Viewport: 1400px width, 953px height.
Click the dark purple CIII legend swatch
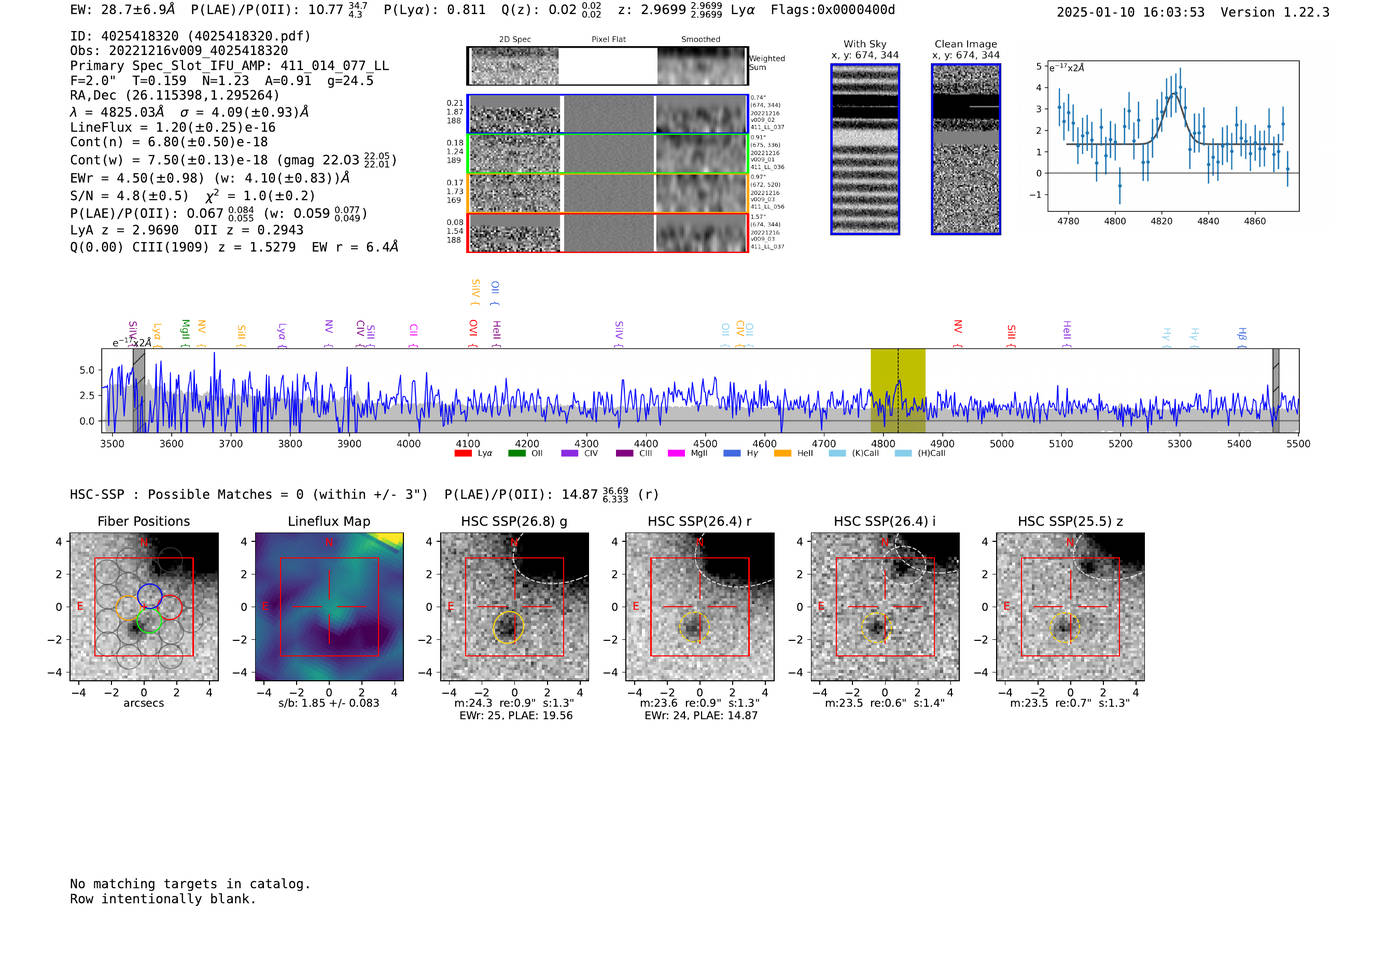coord(625,453)
